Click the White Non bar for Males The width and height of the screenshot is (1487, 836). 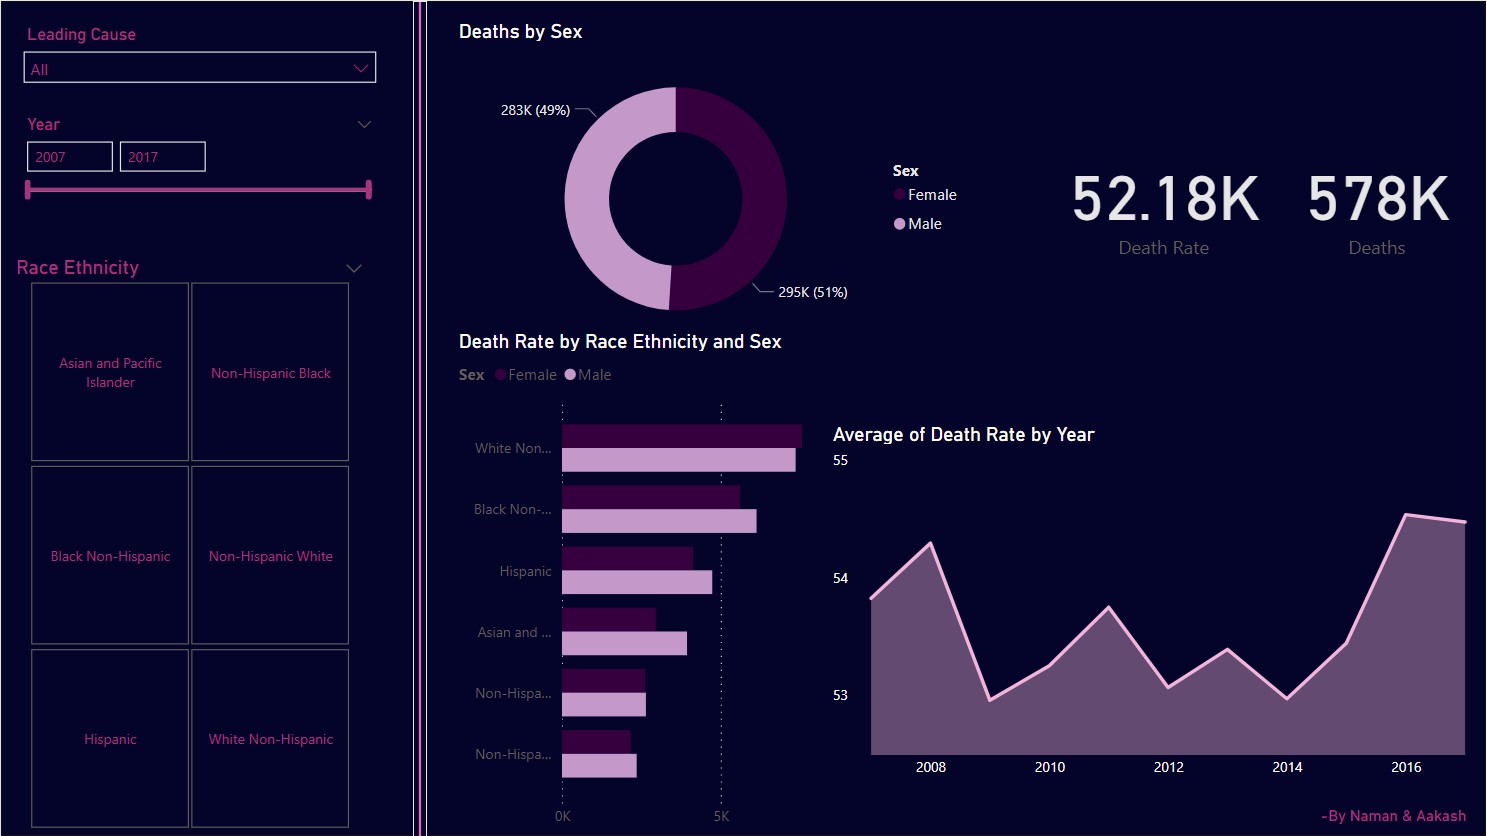tap(678, 459)
